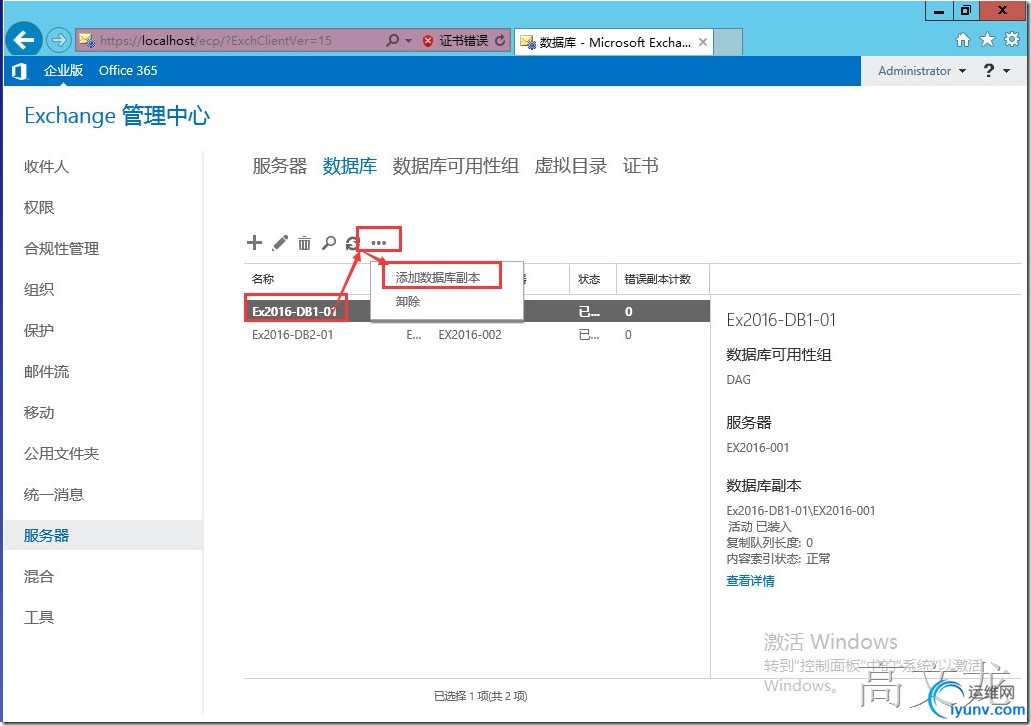Open the address bar dropdown arrow

(408, 40)
